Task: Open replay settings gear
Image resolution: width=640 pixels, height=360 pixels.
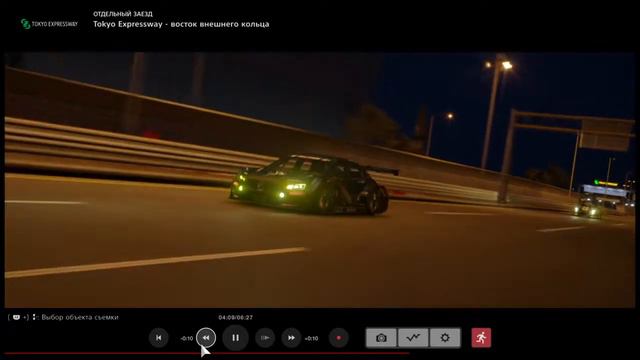Action: tap(445, 338)
